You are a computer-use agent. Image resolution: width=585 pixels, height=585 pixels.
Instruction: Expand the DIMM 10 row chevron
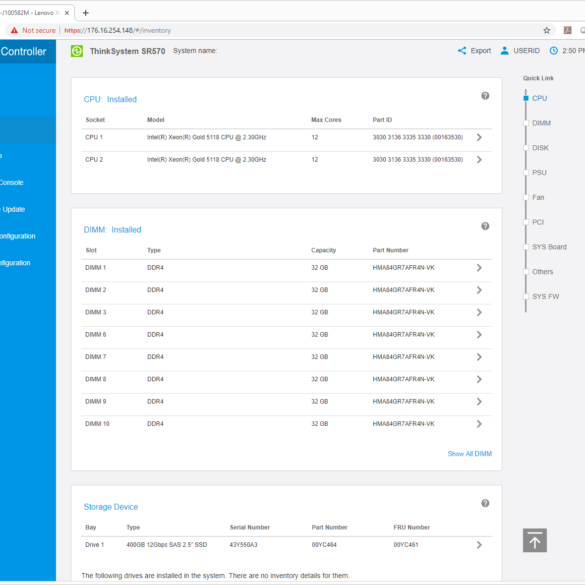tap(479, 424)
